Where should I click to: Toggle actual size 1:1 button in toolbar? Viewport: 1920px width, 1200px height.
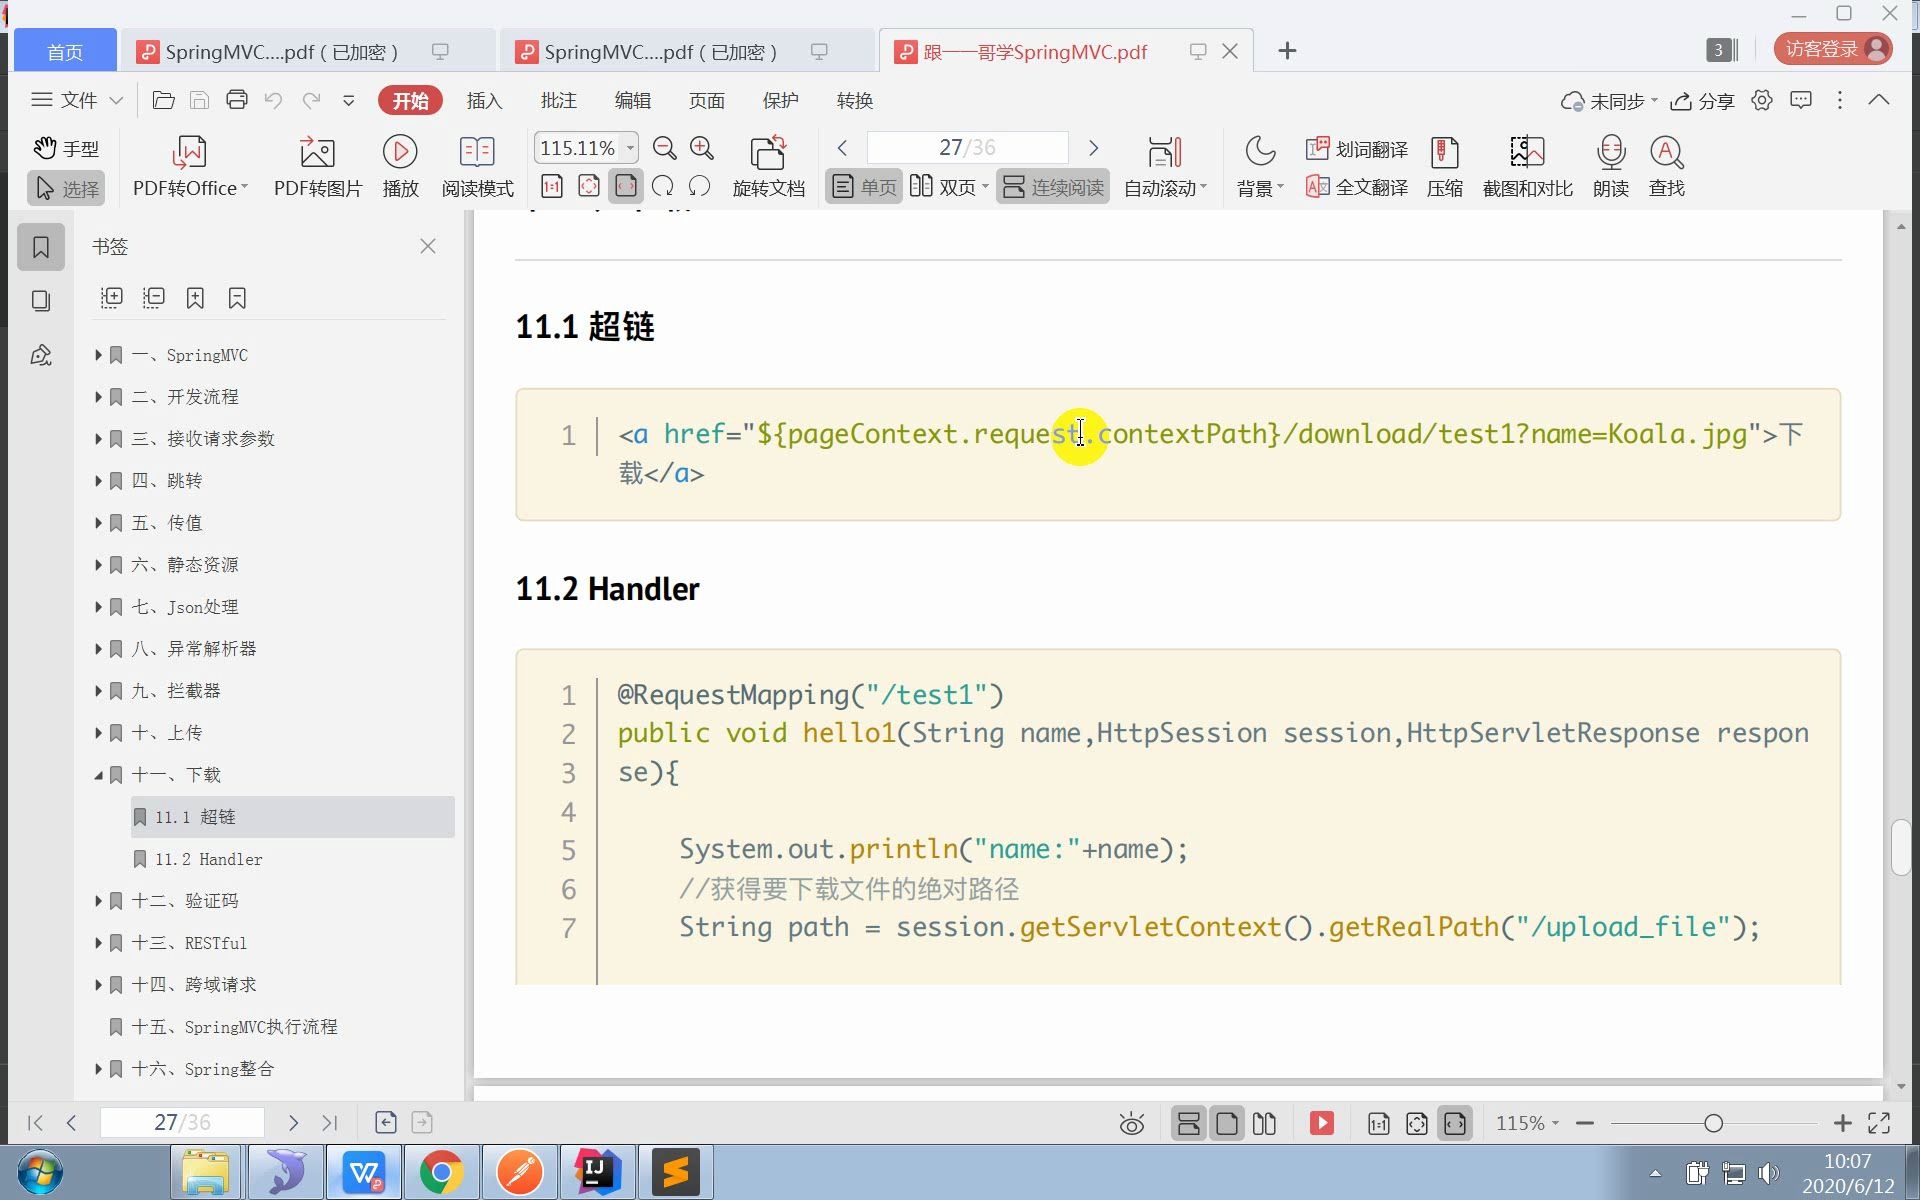(552, 186)
